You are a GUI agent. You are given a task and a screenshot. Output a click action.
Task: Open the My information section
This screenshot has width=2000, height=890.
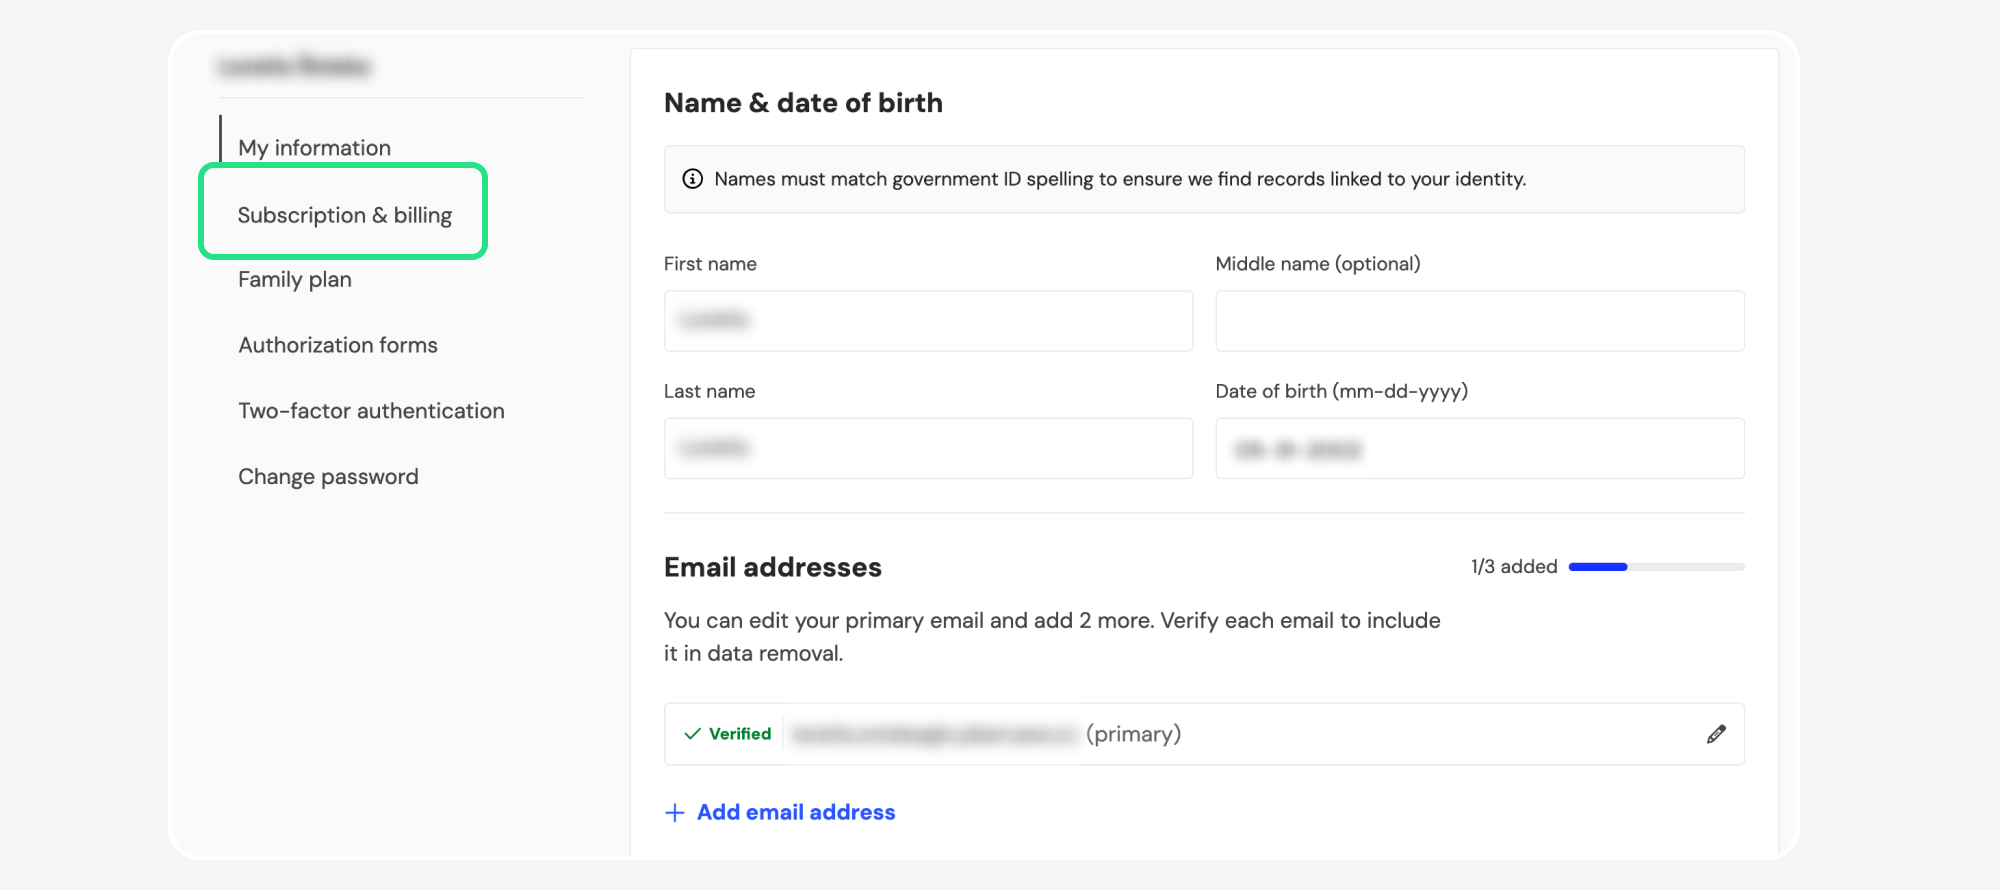click(x=314, y=148)
